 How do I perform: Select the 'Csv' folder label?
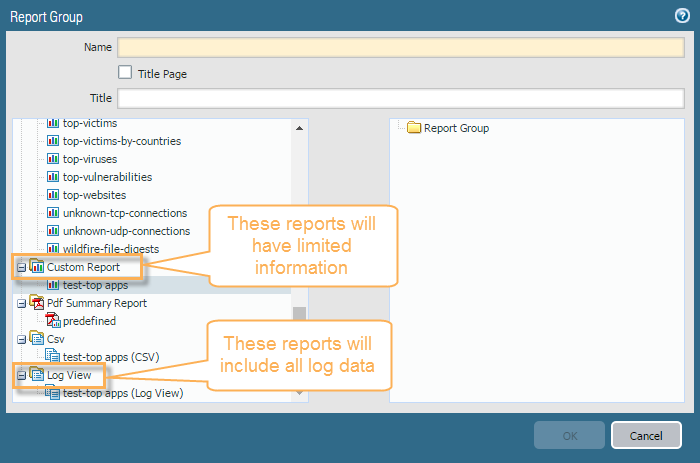[56, 339]
